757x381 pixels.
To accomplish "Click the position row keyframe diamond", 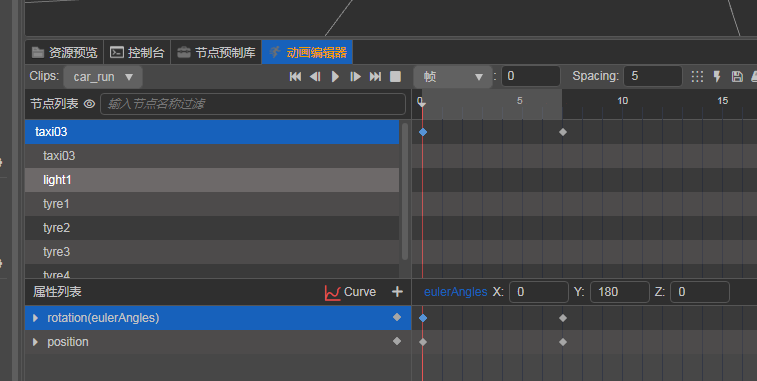I will coord(397,341).
